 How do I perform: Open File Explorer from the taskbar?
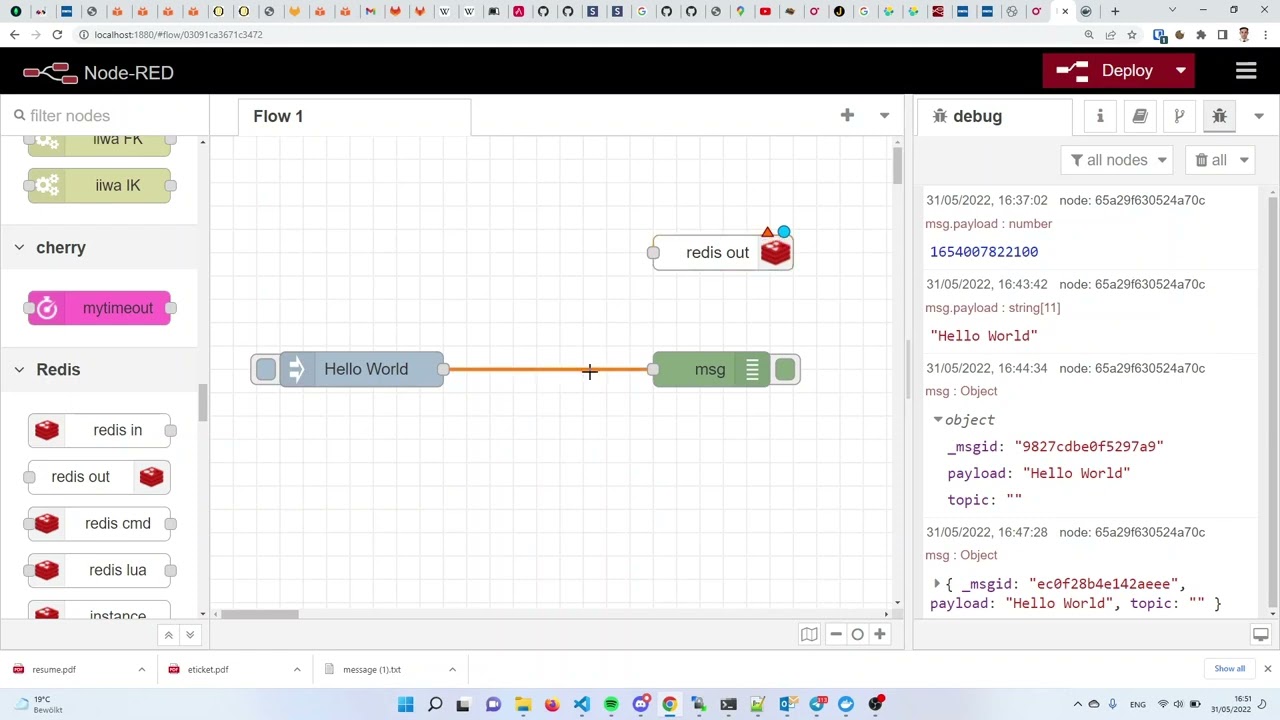(523, 705)
